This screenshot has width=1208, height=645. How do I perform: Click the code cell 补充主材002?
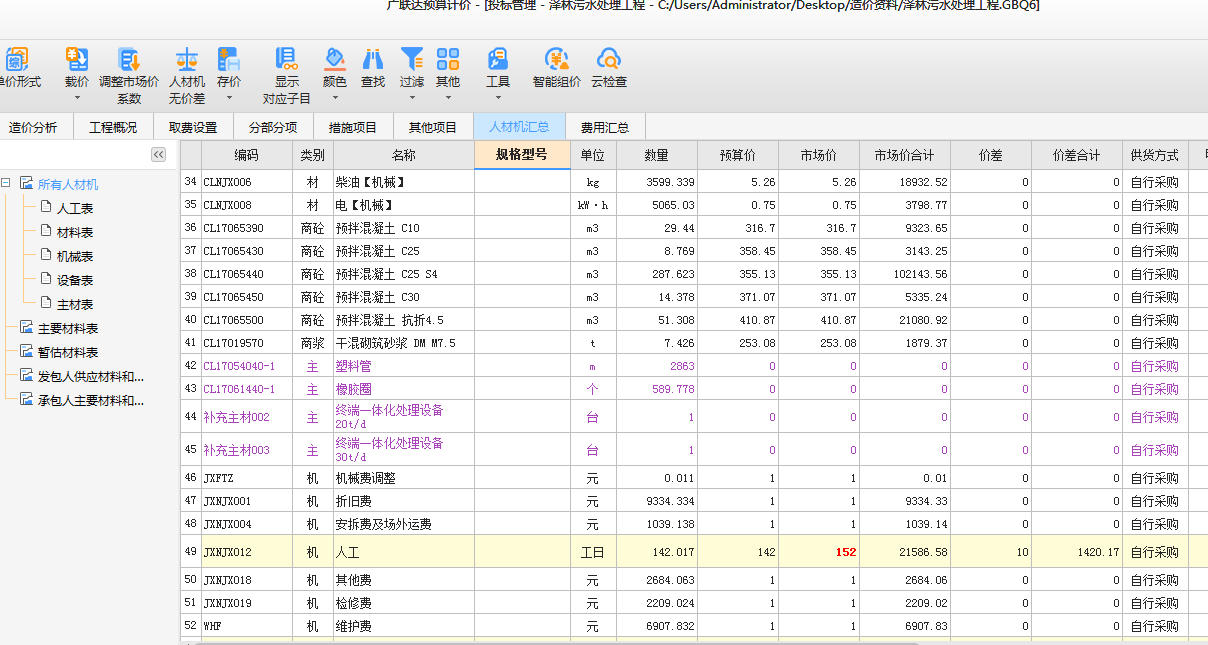click(246, 417)
